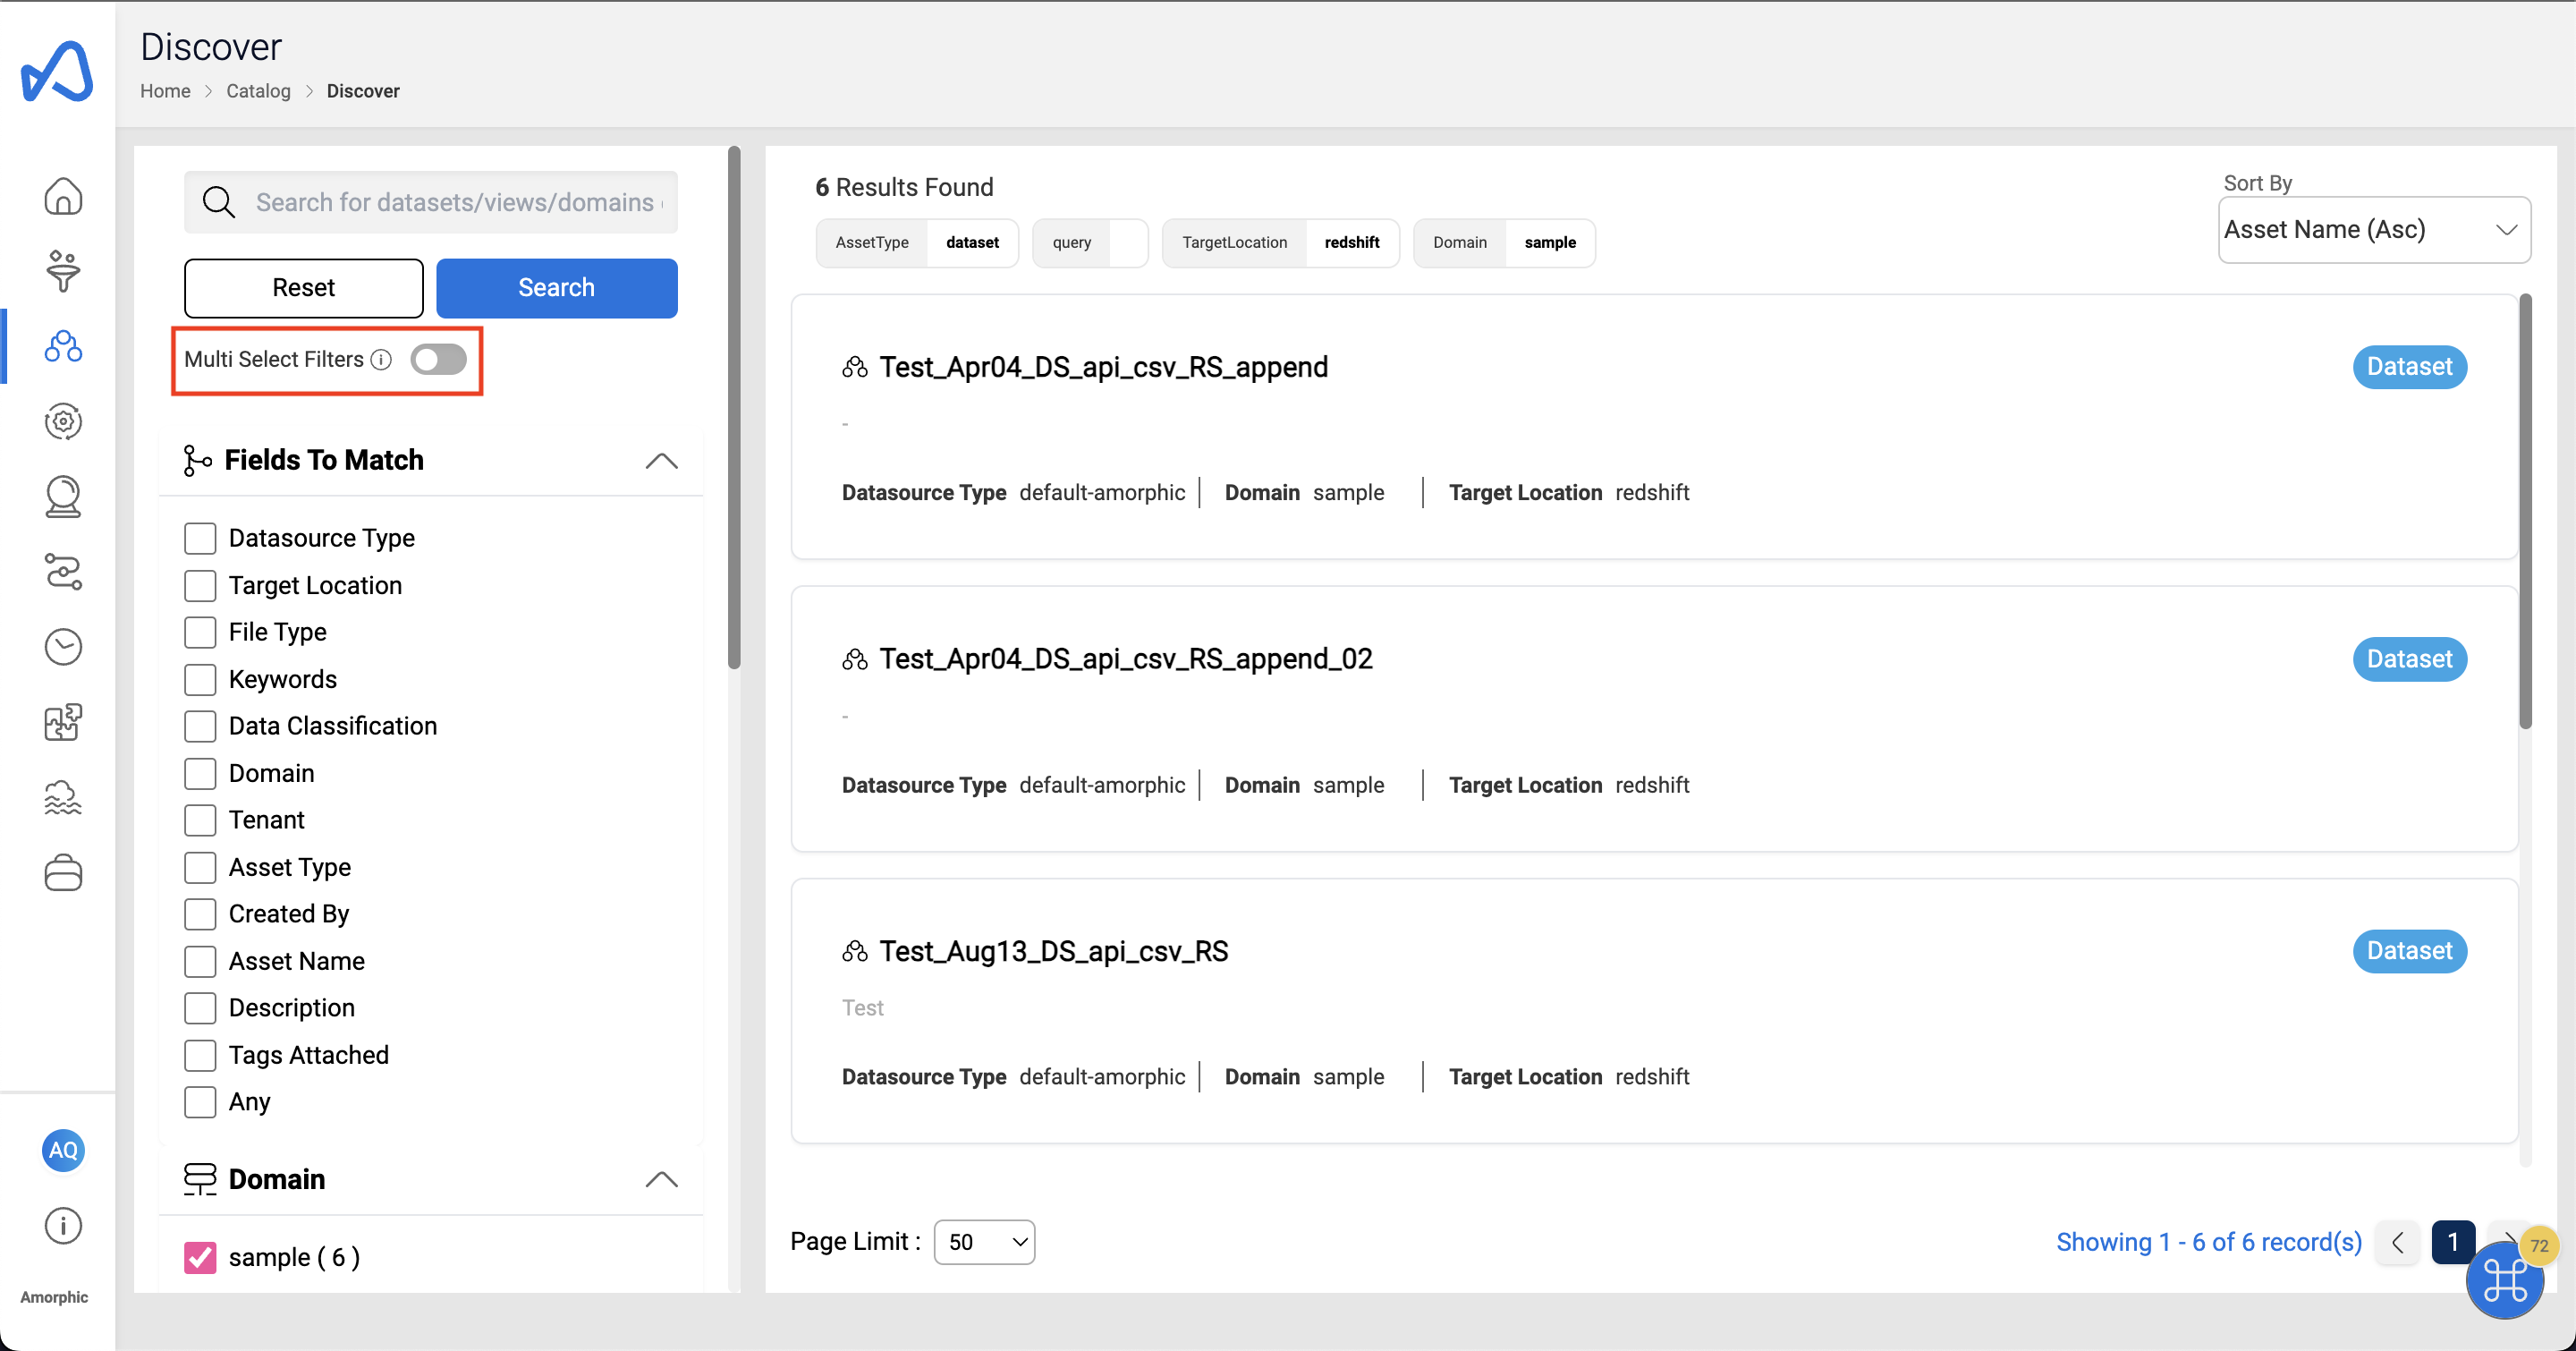Image resolution: width=2576 pixels, height=1351 pixels.
Task: Focus the datasets/views/domains search field
Action: (x=431, y=202)
